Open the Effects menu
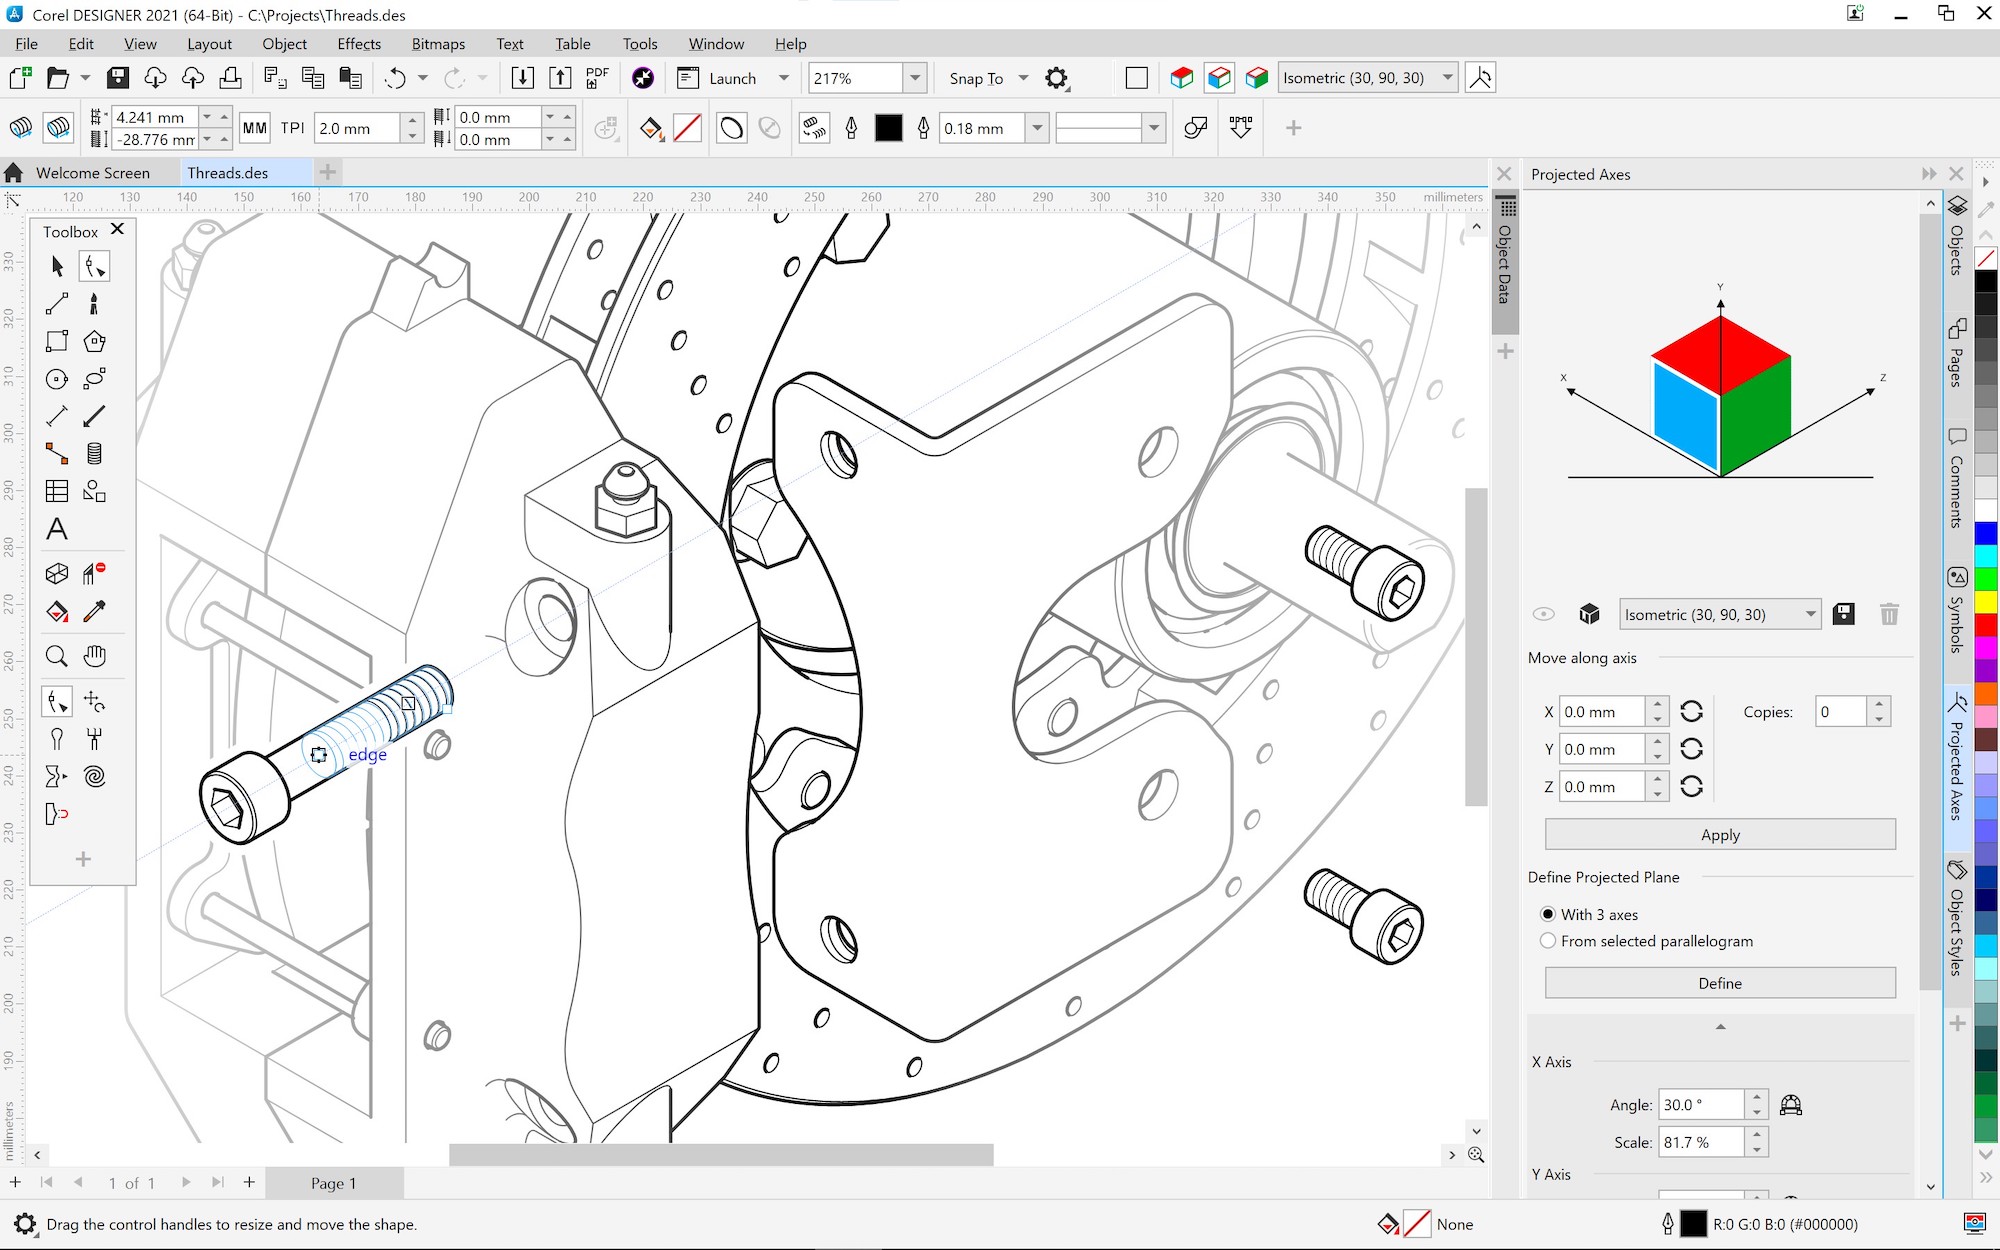 click(x=359, y=44)
